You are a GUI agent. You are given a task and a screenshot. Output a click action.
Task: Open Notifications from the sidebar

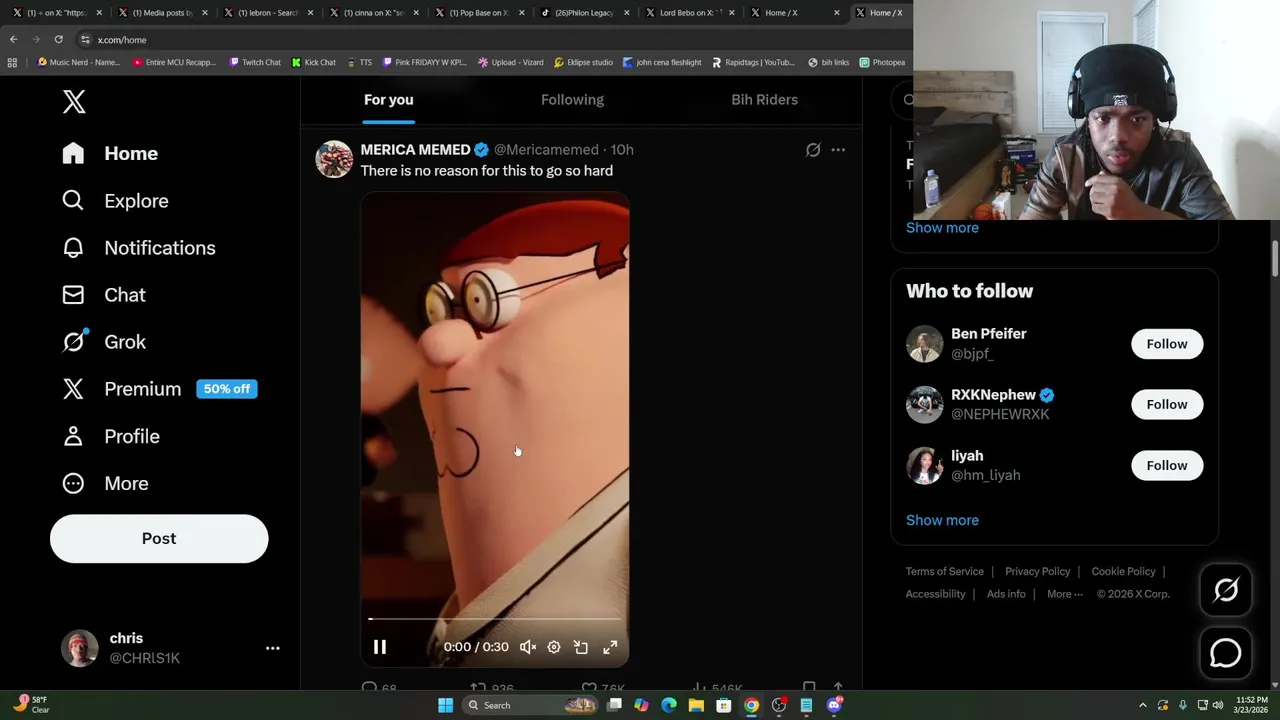click(138, 248)
